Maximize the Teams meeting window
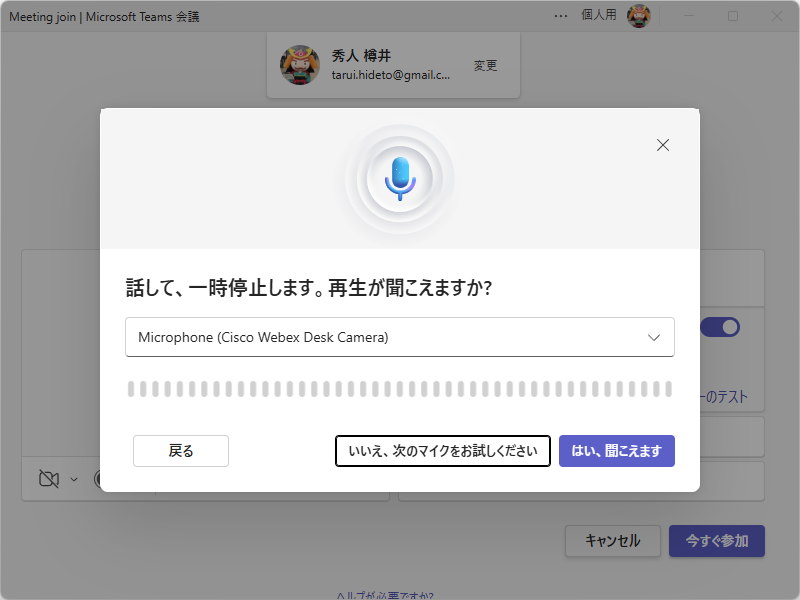Screen dimensions: 800x600 click(733, 16)
